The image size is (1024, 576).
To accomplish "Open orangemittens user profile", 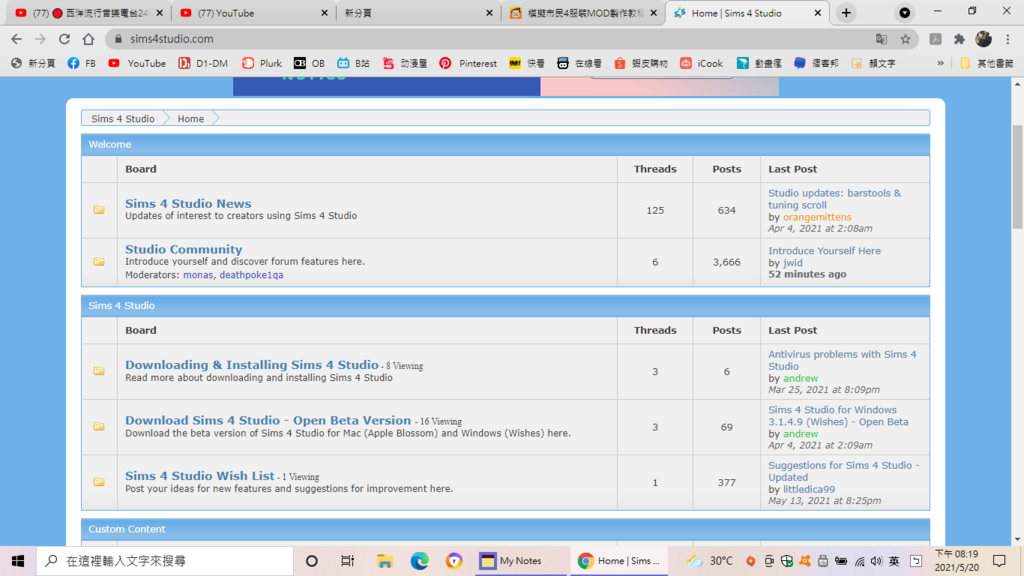I will pos(817,217).
